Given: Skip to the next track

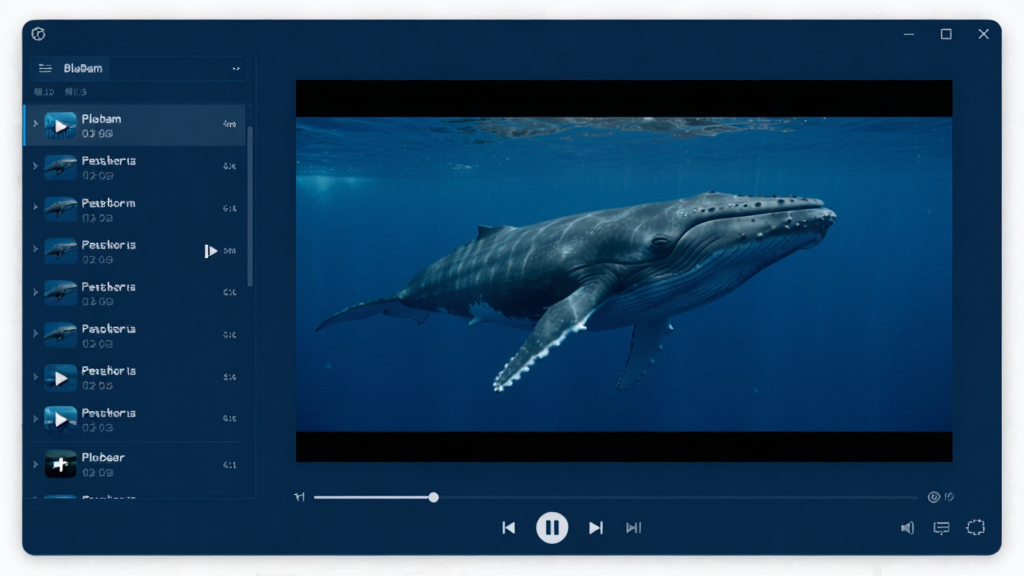Looking at the screenshot, I should click(x=596, y=528).
